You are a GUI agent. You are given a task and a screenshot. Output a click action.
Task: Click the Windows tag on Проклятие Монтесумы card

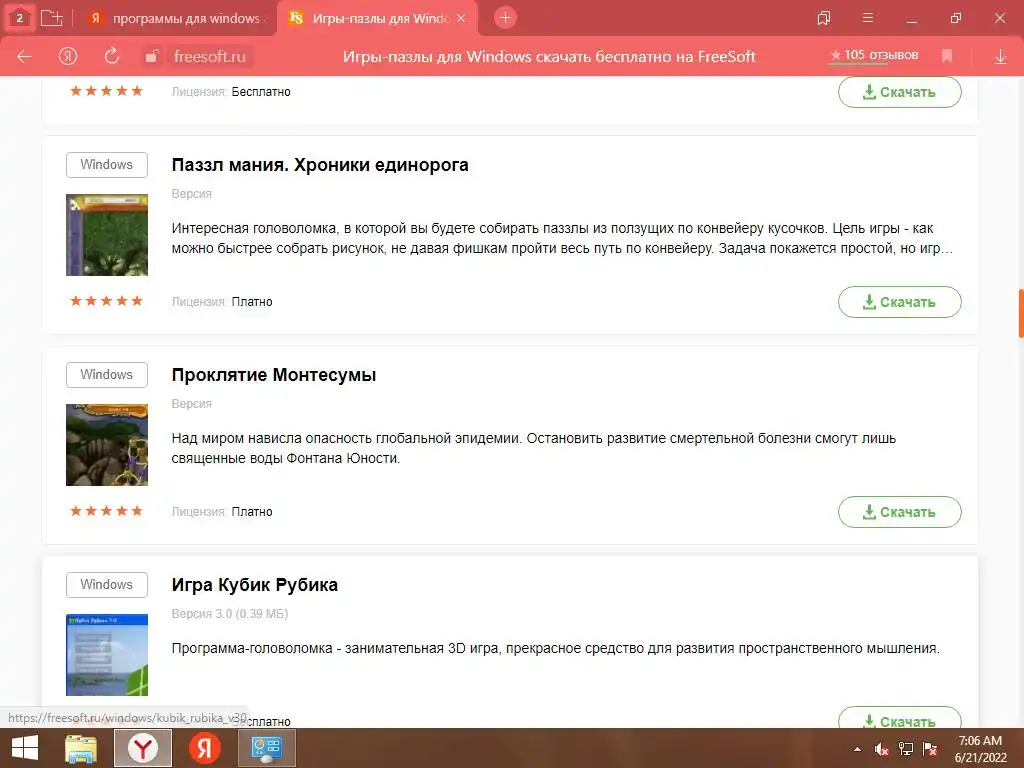pyautogui.click(x=106, y=375)
